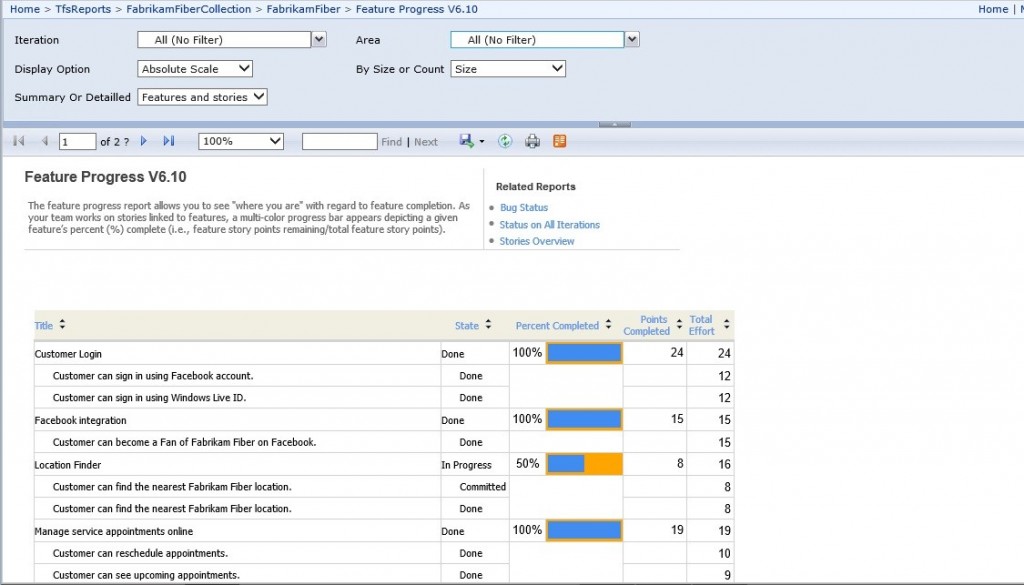The image size is (1024, 585).
Task: Click the State column header
Action: coord(467,326)
